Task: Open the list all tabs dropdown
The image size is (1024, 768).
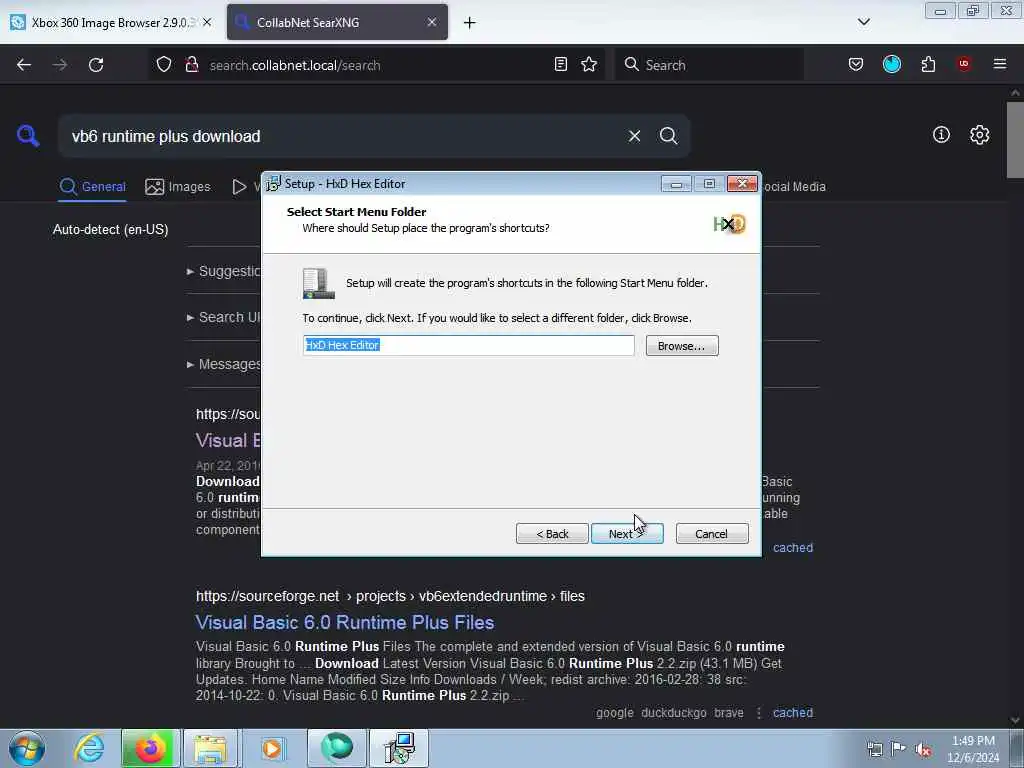Action: coord(863,22)
